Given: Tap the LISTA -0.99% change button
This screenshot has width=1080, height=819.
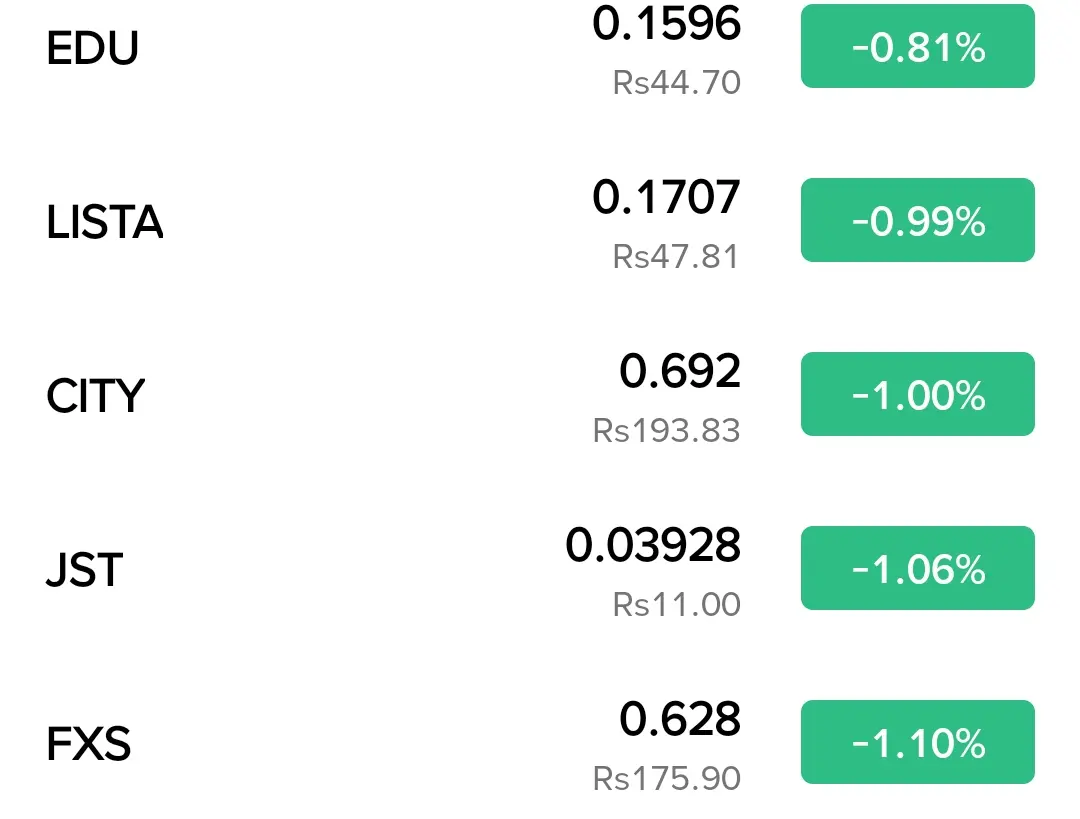Looking at the screenshot, I should tap(917, 220).
